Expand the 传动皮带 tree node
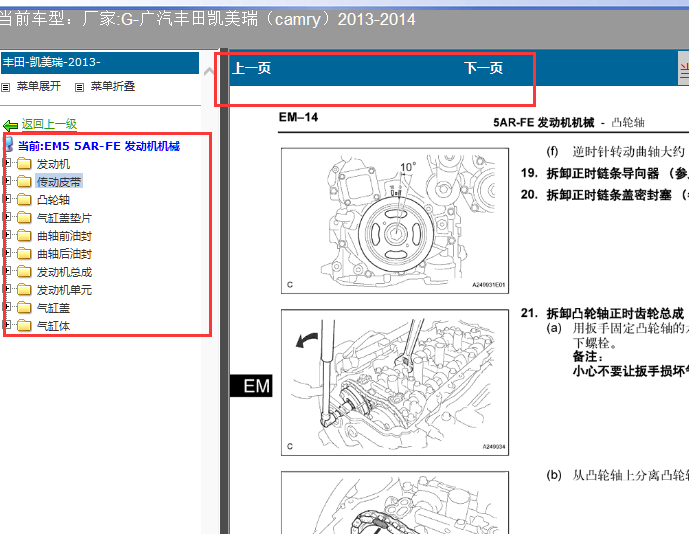This screenshot has width=689, height=534. click(x=7, y=181)
